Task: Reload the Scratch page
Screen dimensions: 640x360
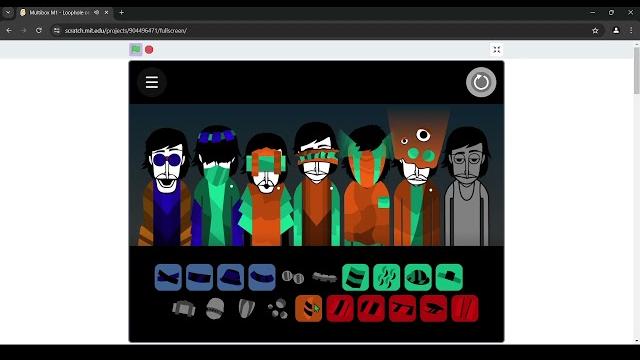Action: (x=39, y=31)
